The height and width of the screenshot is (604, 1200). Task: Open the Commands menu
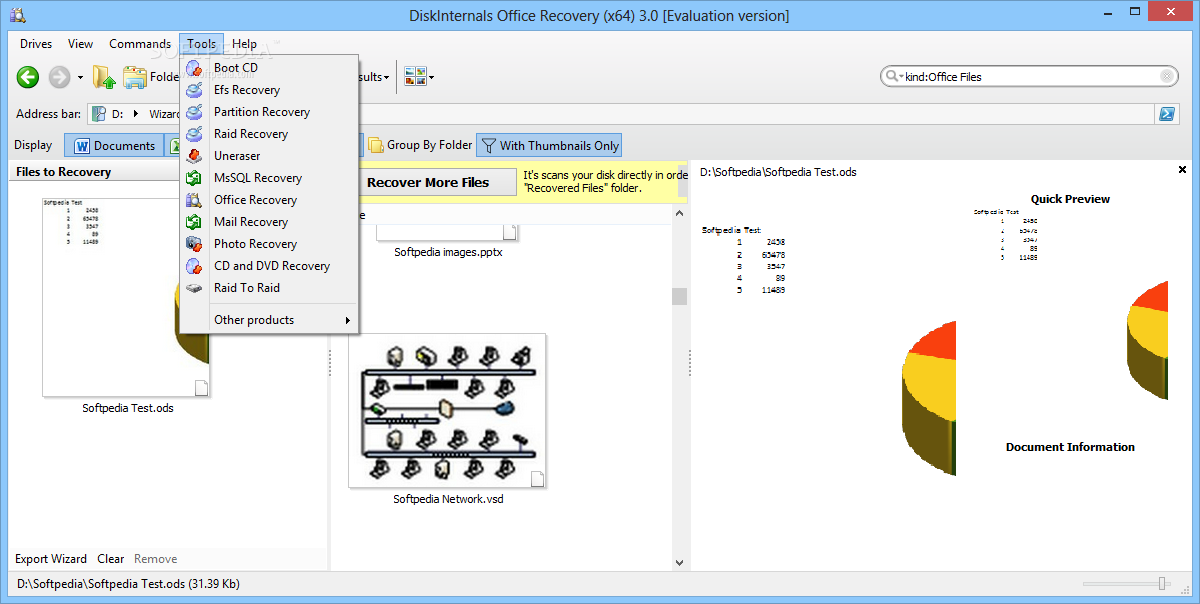click(140, 44)
